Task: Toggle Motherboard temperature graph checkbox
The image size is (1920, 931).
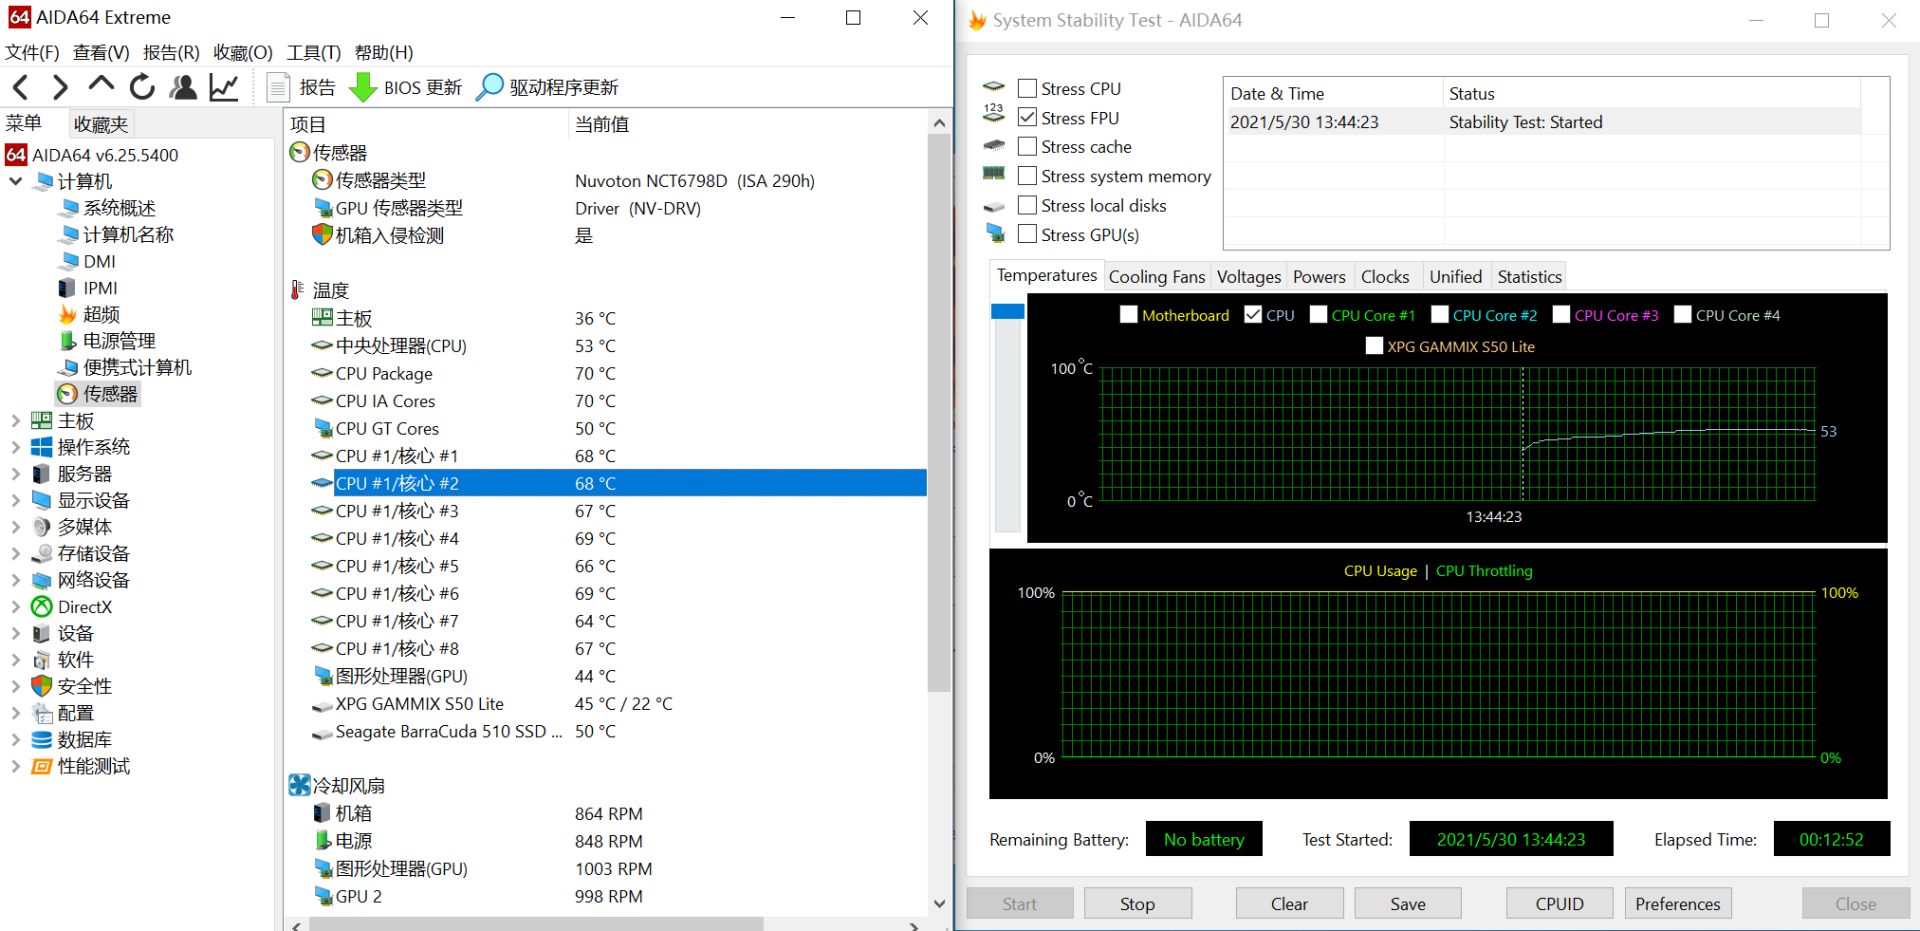Action: point(1129,315)
